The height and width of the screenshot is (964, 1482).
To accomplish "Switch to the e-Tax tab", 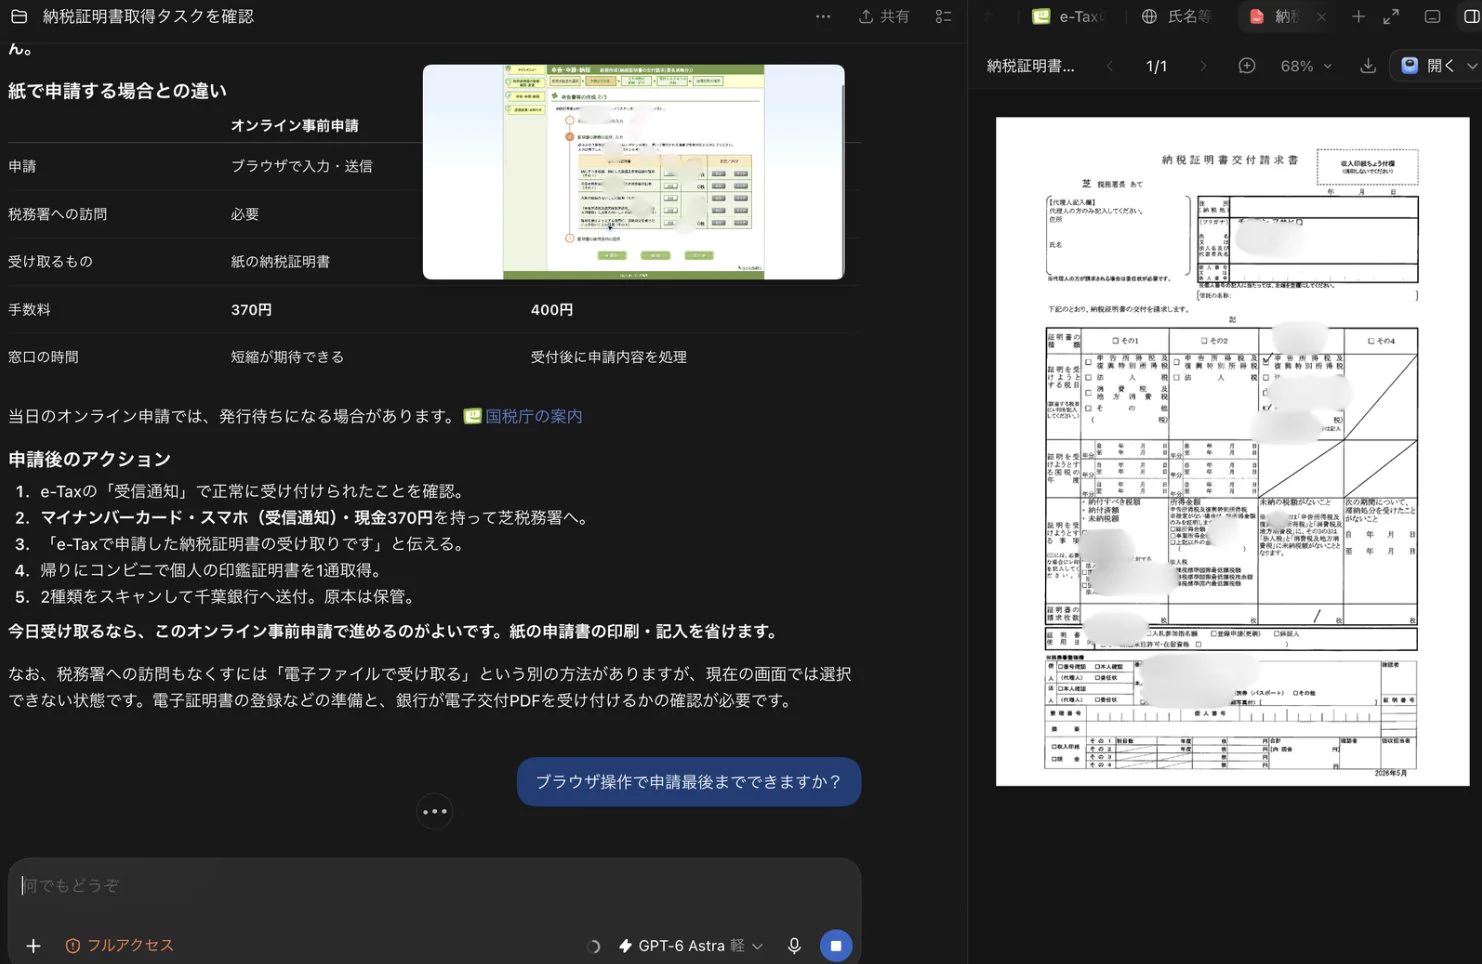I will pyautogui.click(x=1070, y=16).
